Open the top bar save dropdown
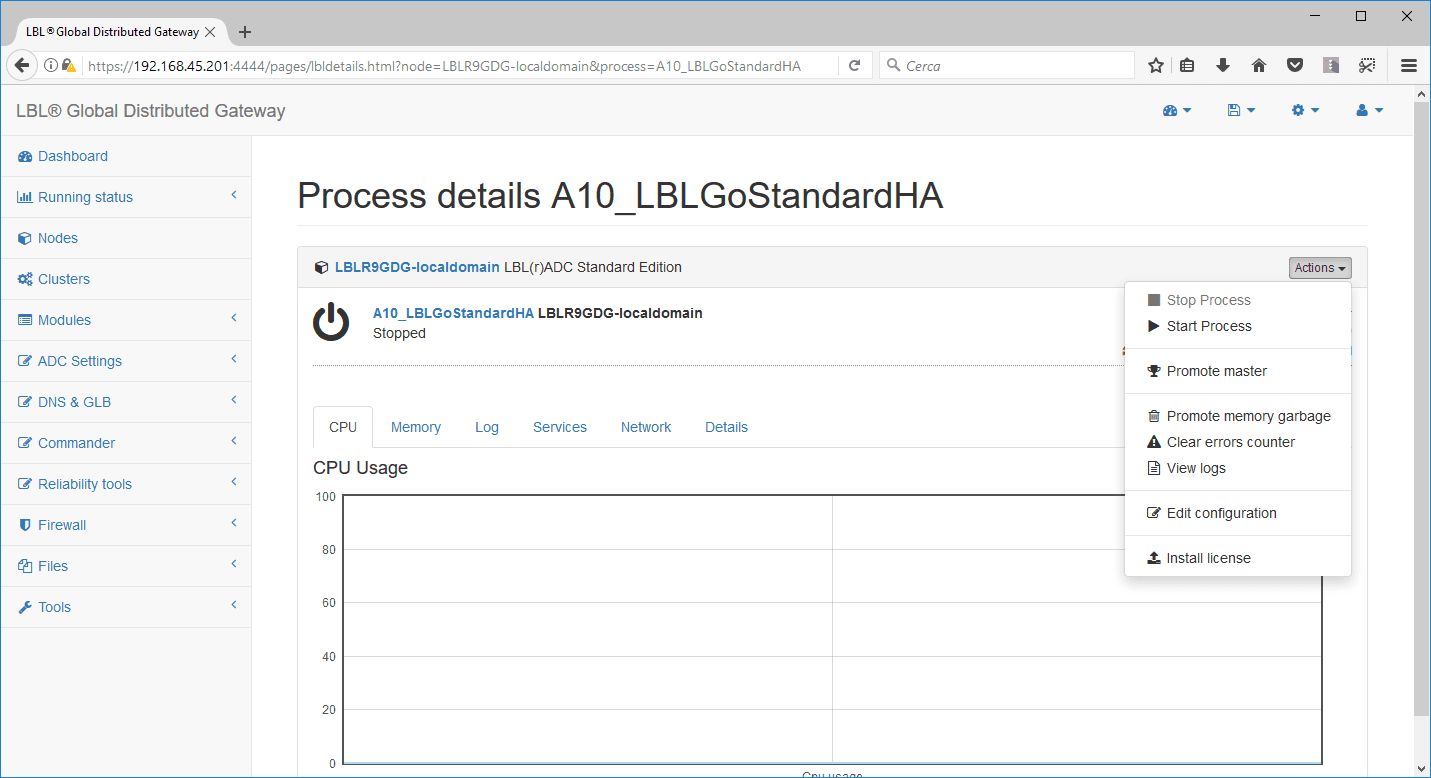 [x=1241, y=111]
